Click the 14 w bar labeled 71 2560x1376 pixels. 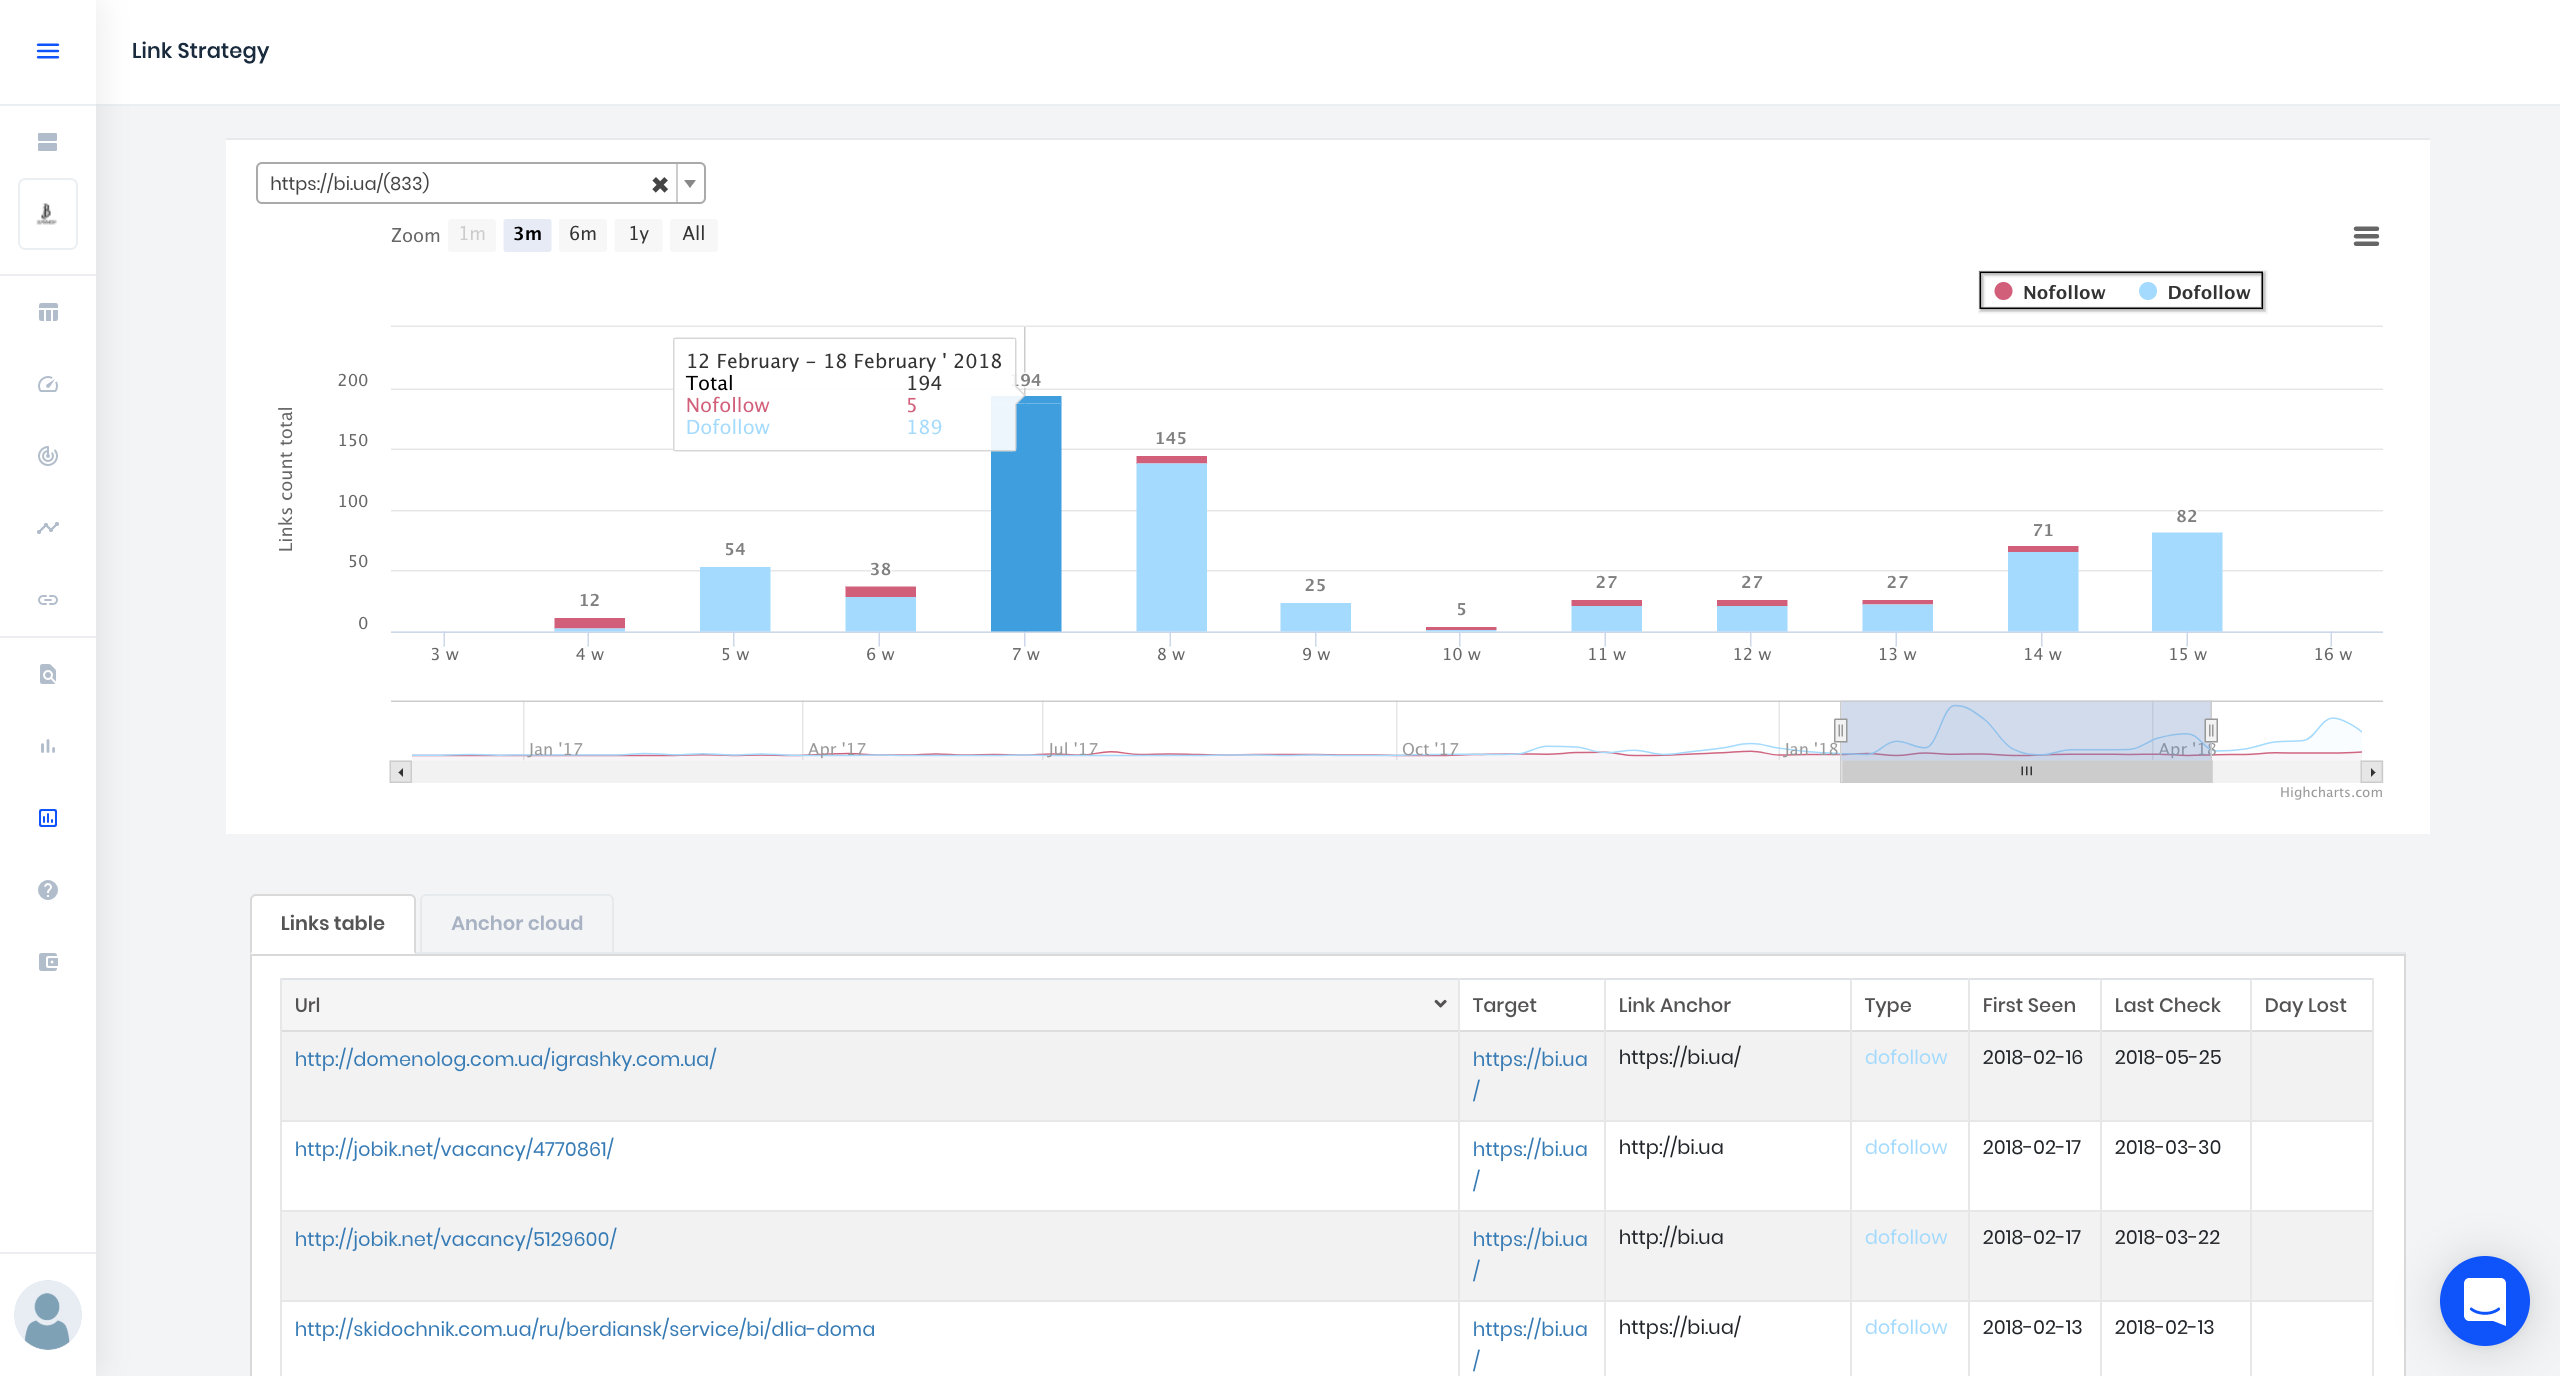[2042, 589]
